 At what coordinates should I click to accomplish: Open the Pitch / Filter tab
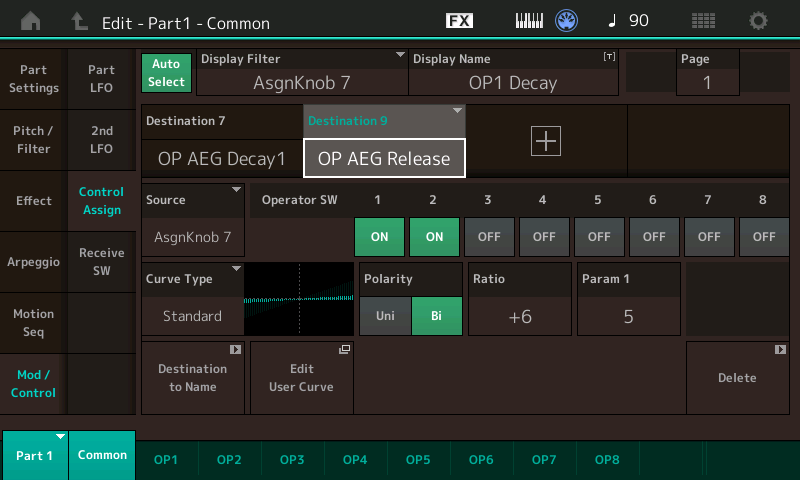point(33,140)
